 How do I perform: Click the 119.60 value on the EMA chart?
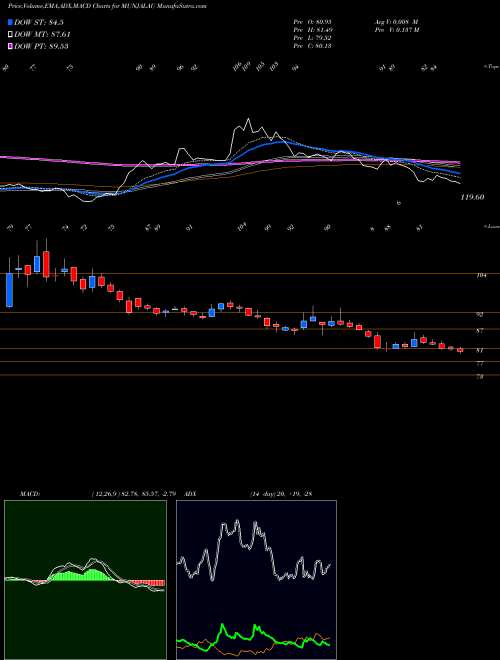pos(472,197)
